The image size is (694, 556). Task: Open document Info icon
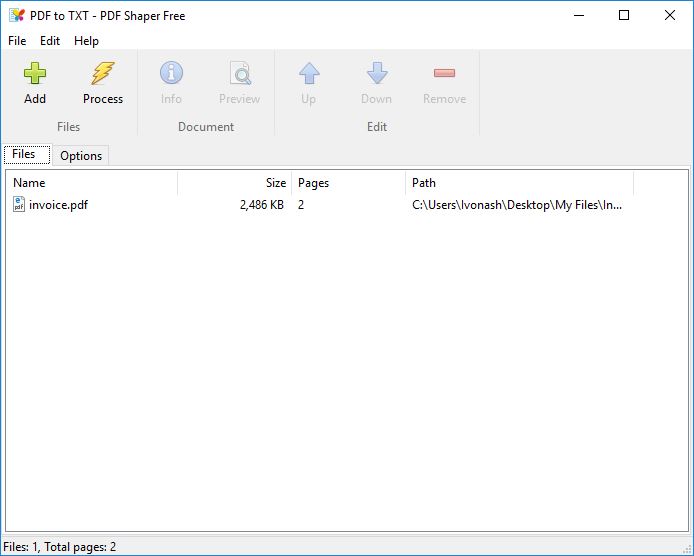pyautogui.click(x=171, y=73)
